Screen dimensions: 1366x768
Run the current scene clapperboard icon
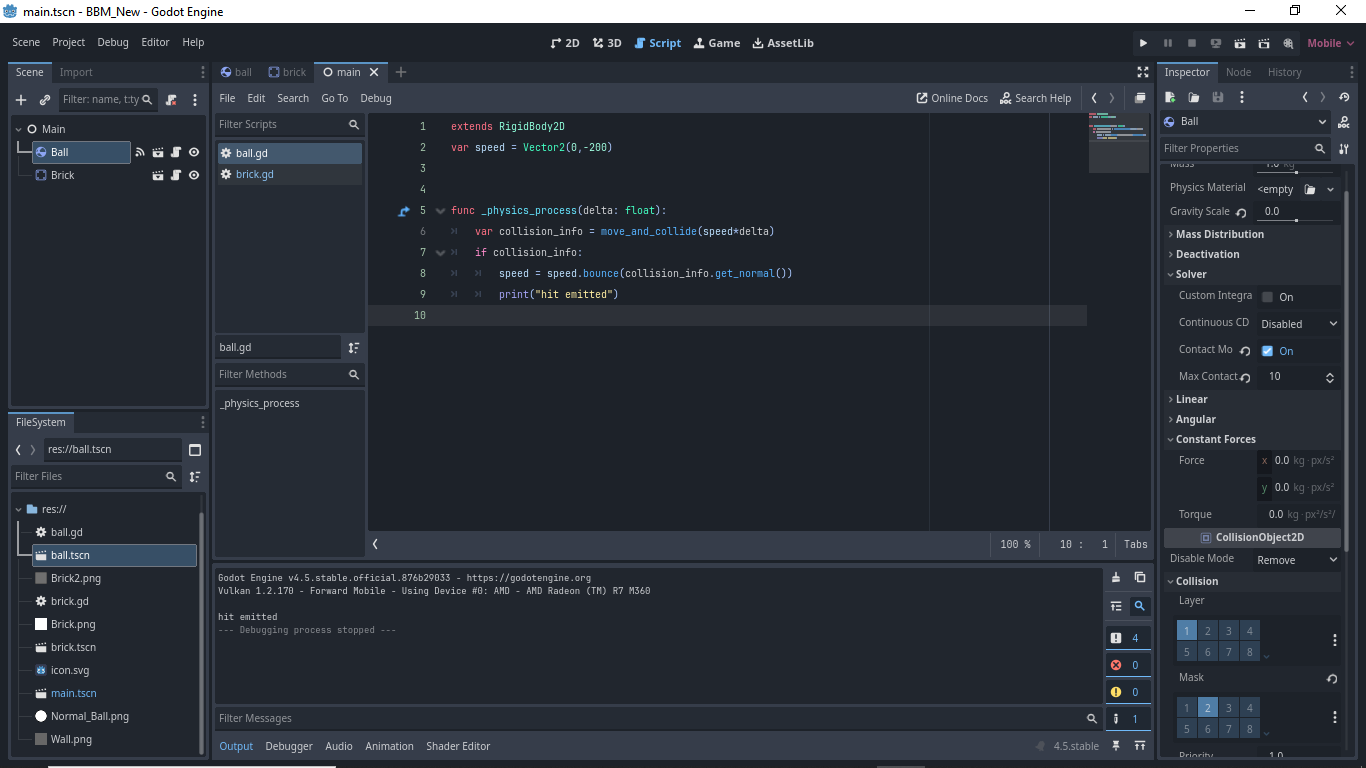[1240, 43]
